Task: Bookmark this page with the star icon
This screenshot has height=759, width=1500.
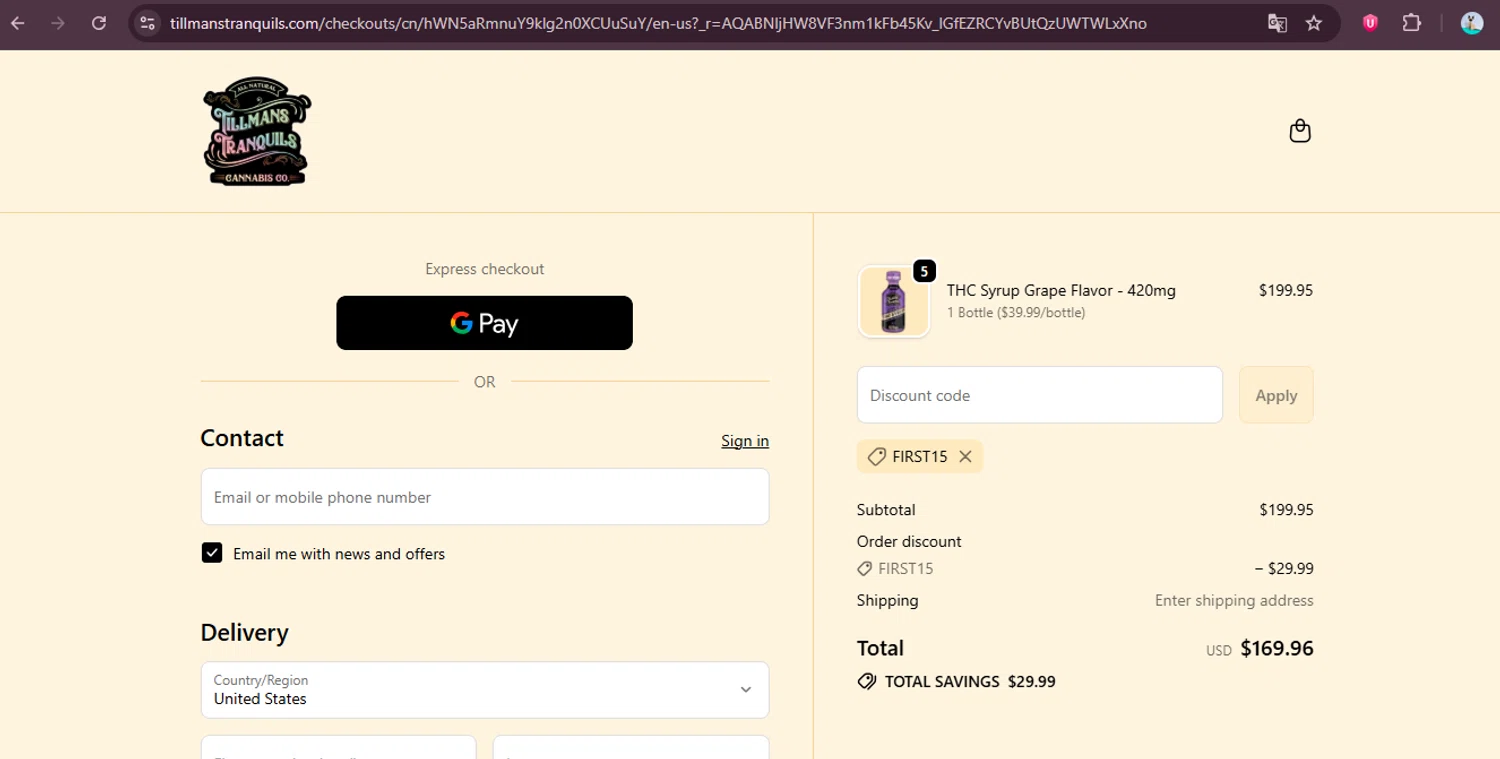Action: coord(1314,23)
